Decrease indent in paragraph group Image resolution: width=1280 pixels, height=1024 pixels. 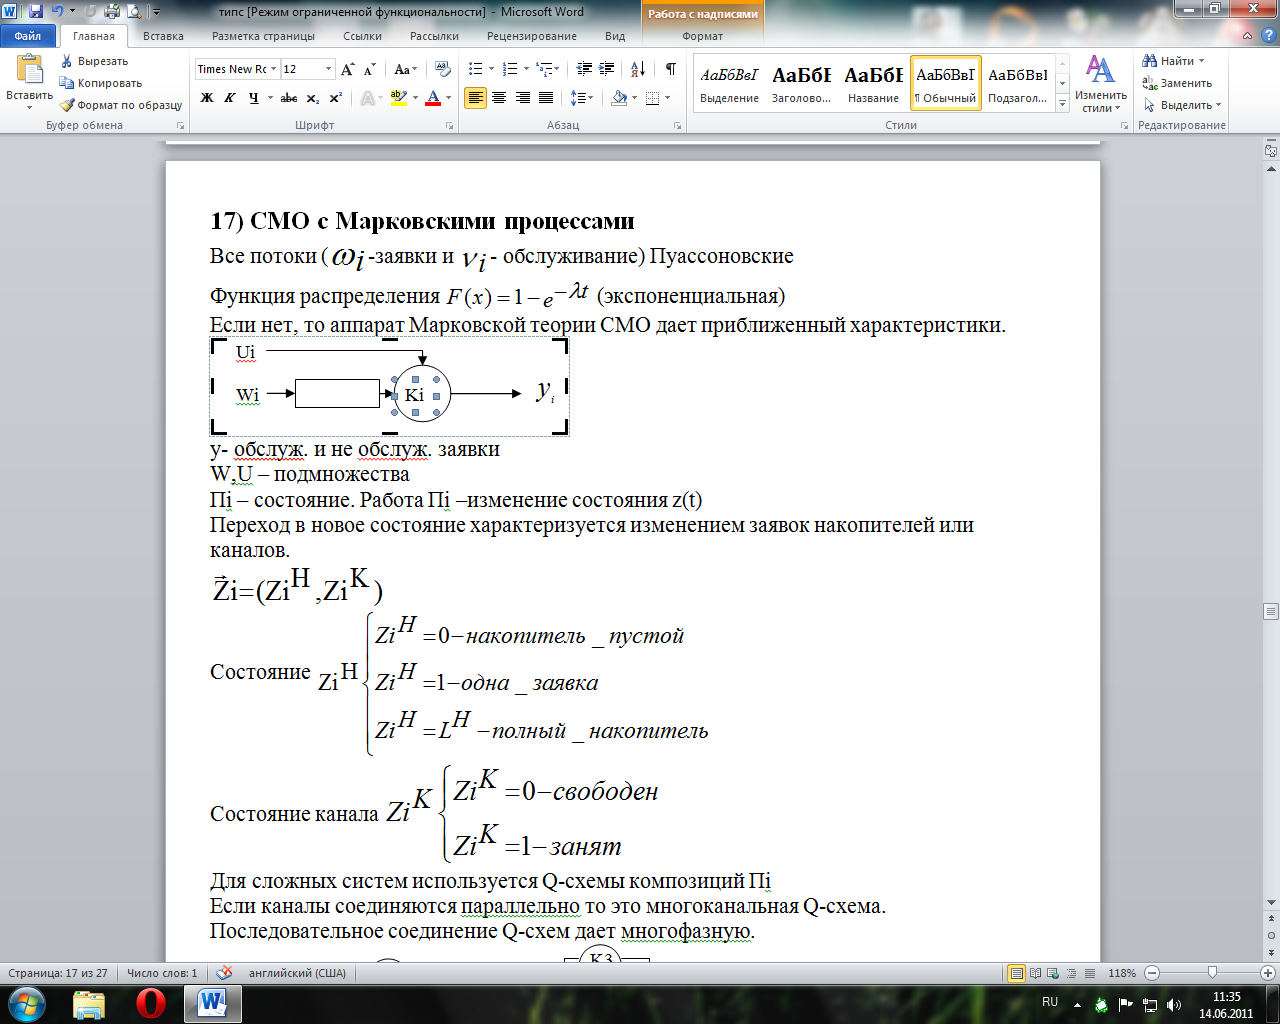(584, 69)
